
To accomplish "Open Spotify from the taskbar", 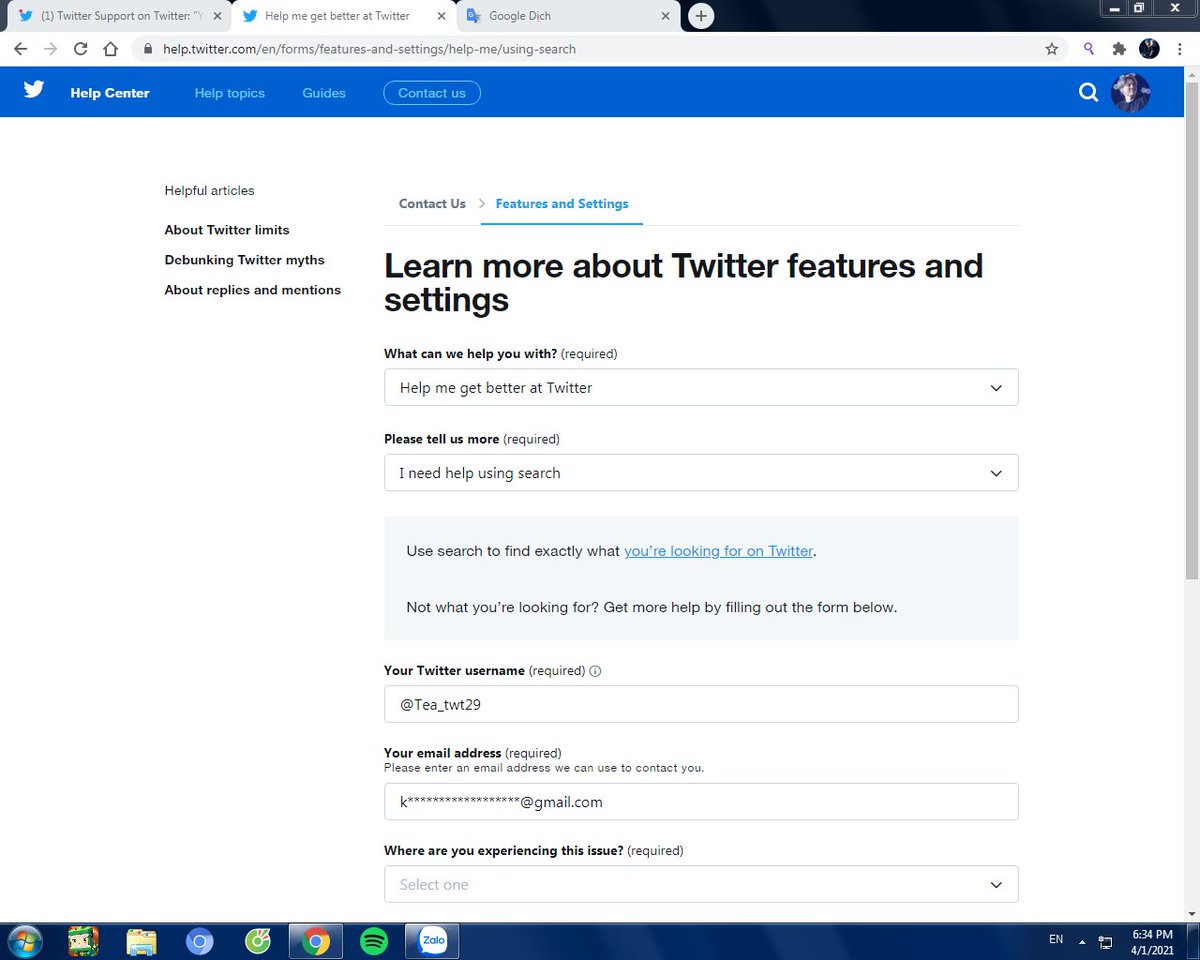I will tap(374, 941).
